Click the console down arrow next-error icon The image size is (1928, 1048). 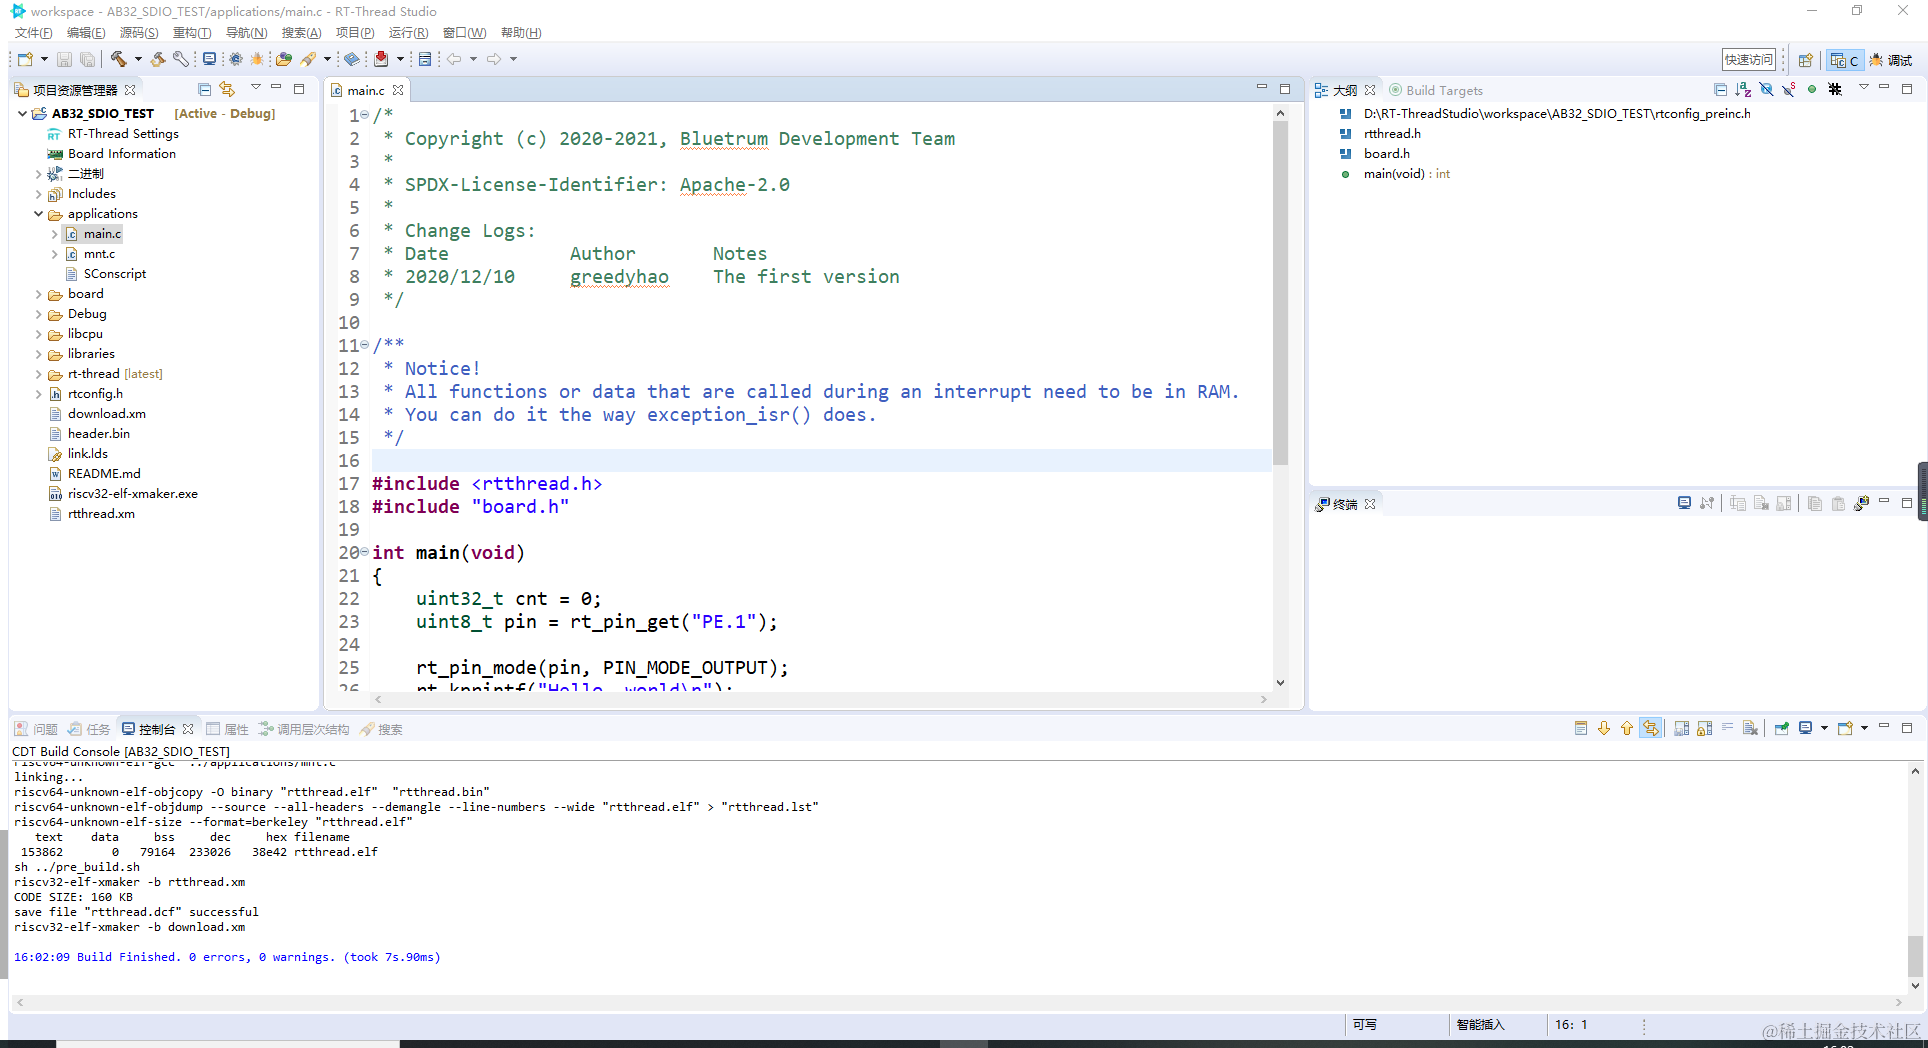(x=1604, y=728)
